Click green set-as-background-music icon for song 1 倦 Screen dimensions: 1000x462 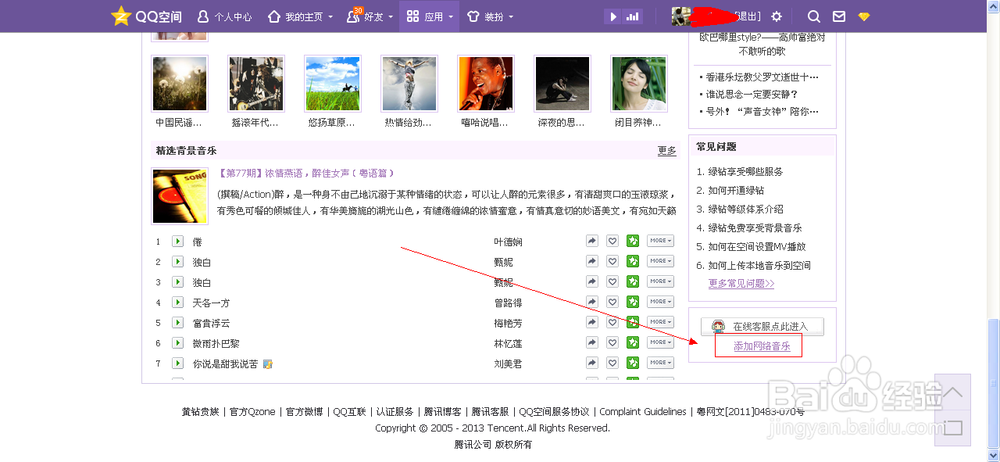[633, 241]
